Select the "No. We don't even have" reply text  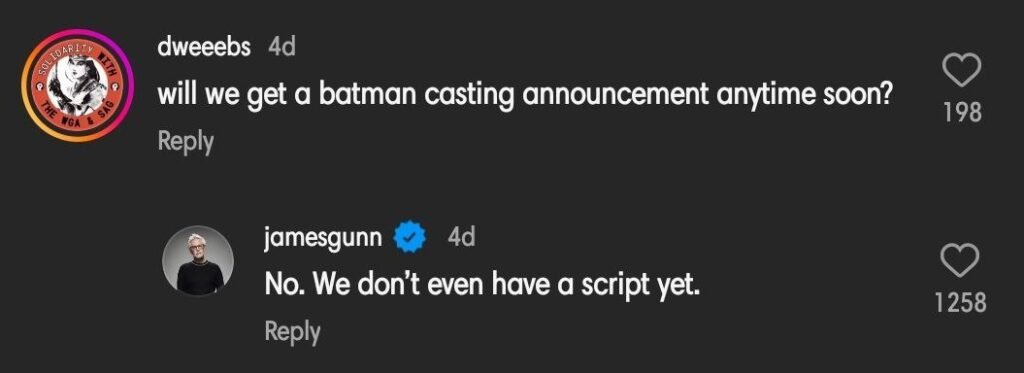click(482, 285)
